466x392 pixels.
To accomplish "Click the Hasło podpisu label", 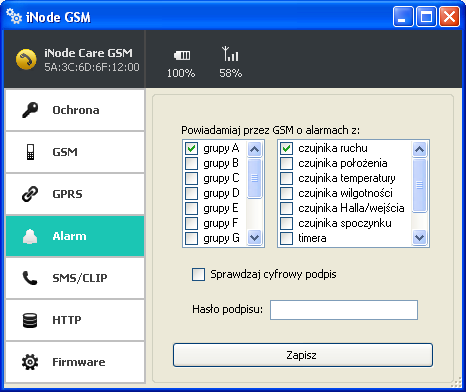I will (228, 310).
